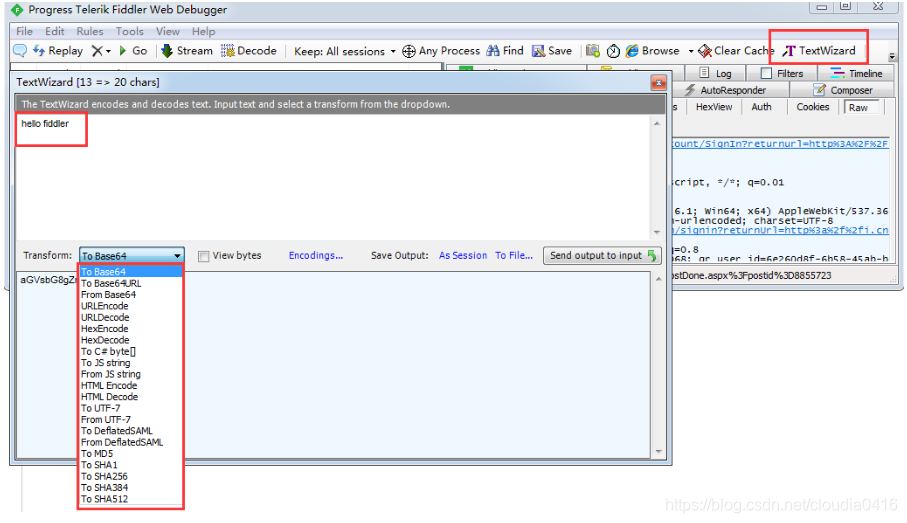Open the Remove X dropdown arrow
This screenshot has width=907, height=523.
[x=108, y=51]
